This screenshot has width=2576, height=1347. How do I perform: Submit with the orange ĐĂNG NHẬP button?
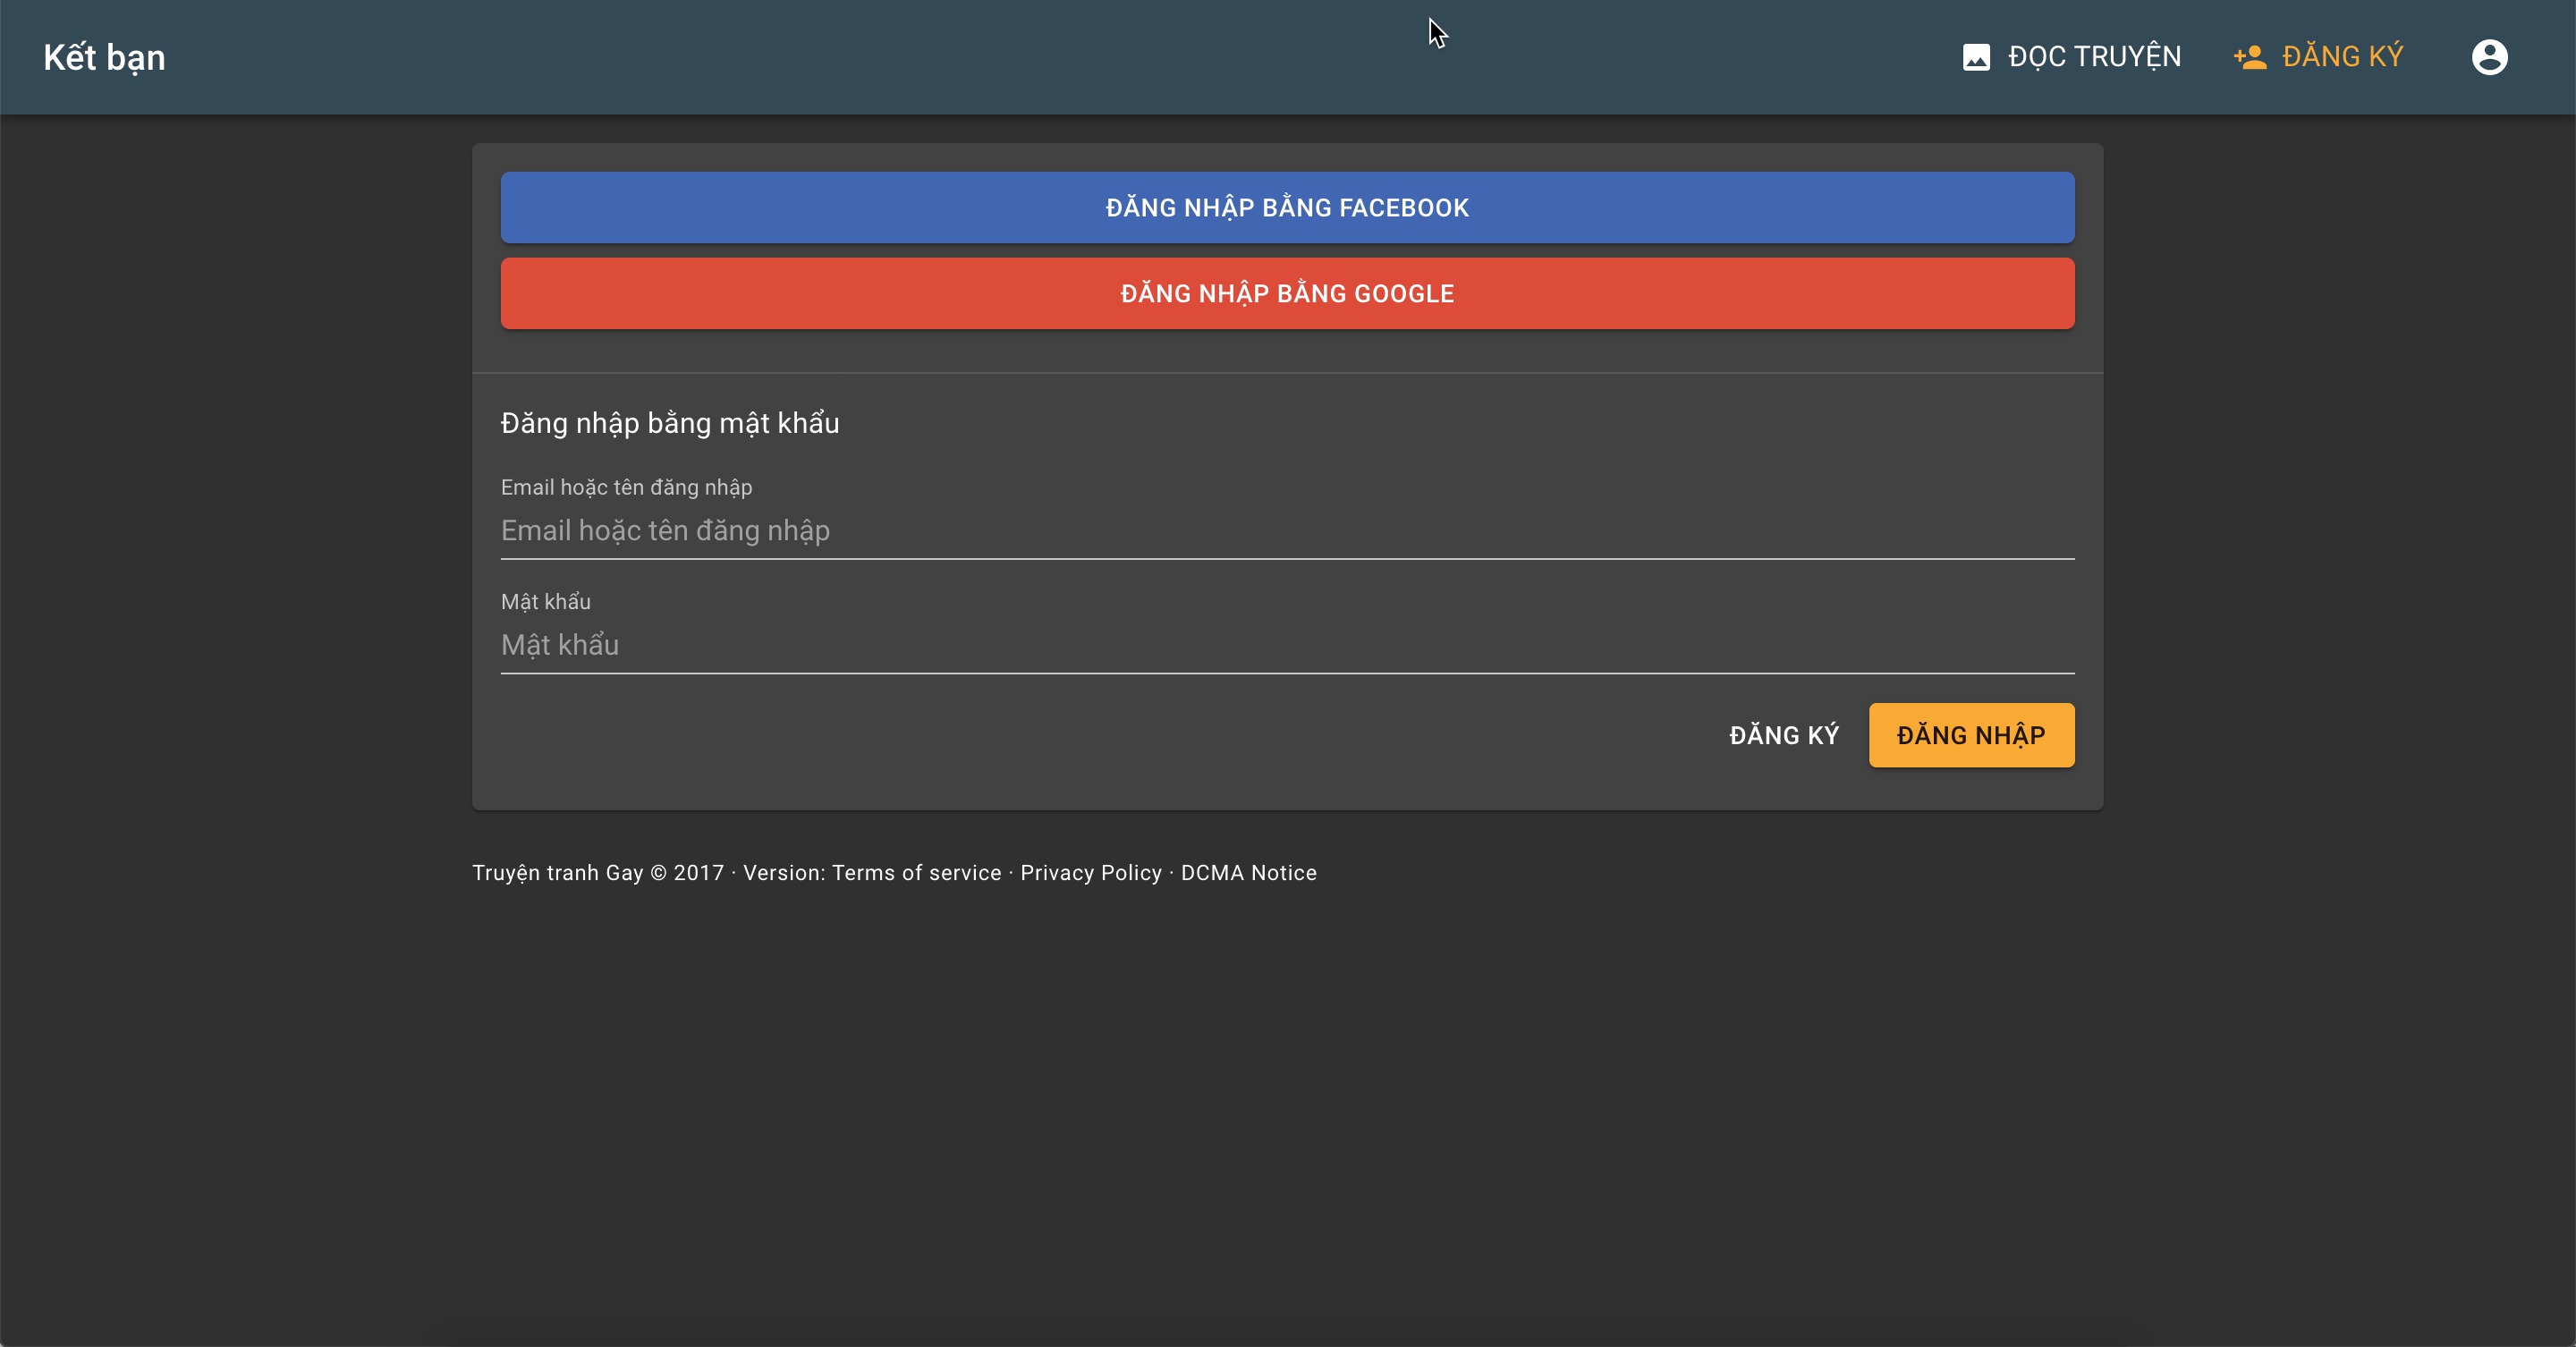point(1970,736)
